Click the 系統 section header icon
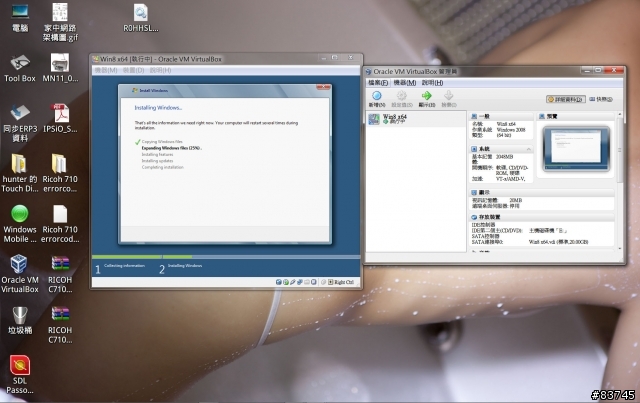The height and width of the screenshot is (403, 640). pyautogui.click(x=474, y=149)
